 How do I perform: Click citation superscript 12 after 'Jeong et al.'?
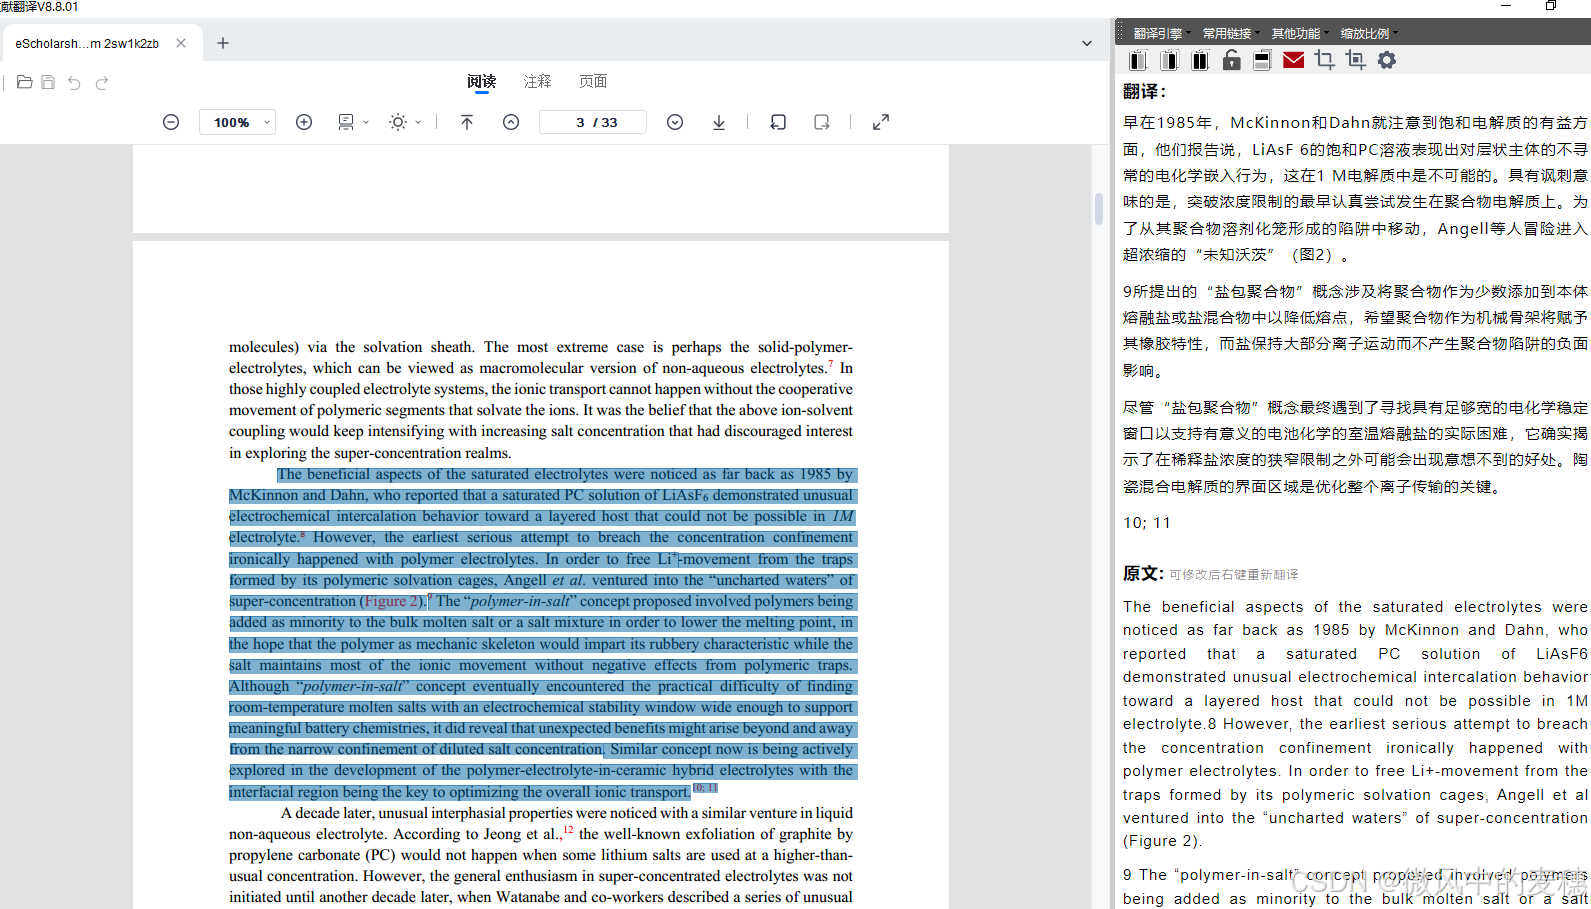568,830
